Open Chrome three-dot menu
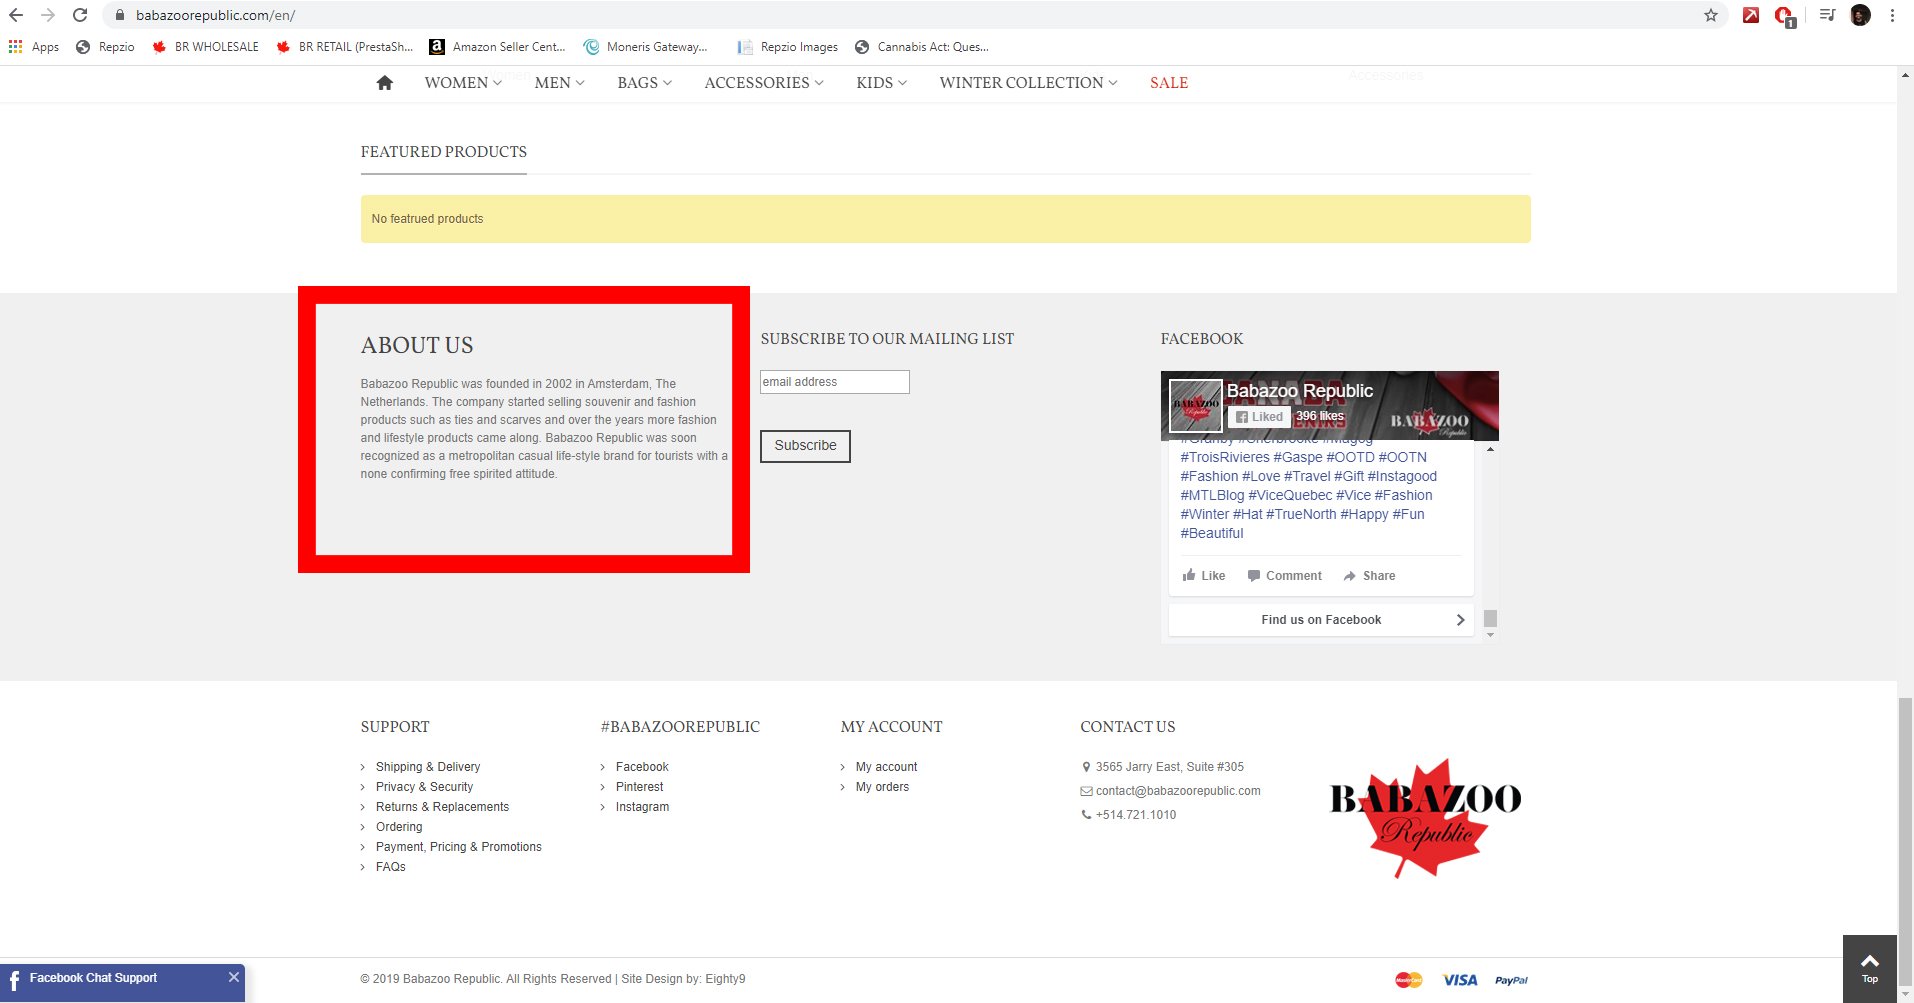 pyautogui.click(x=1892, y=15)
